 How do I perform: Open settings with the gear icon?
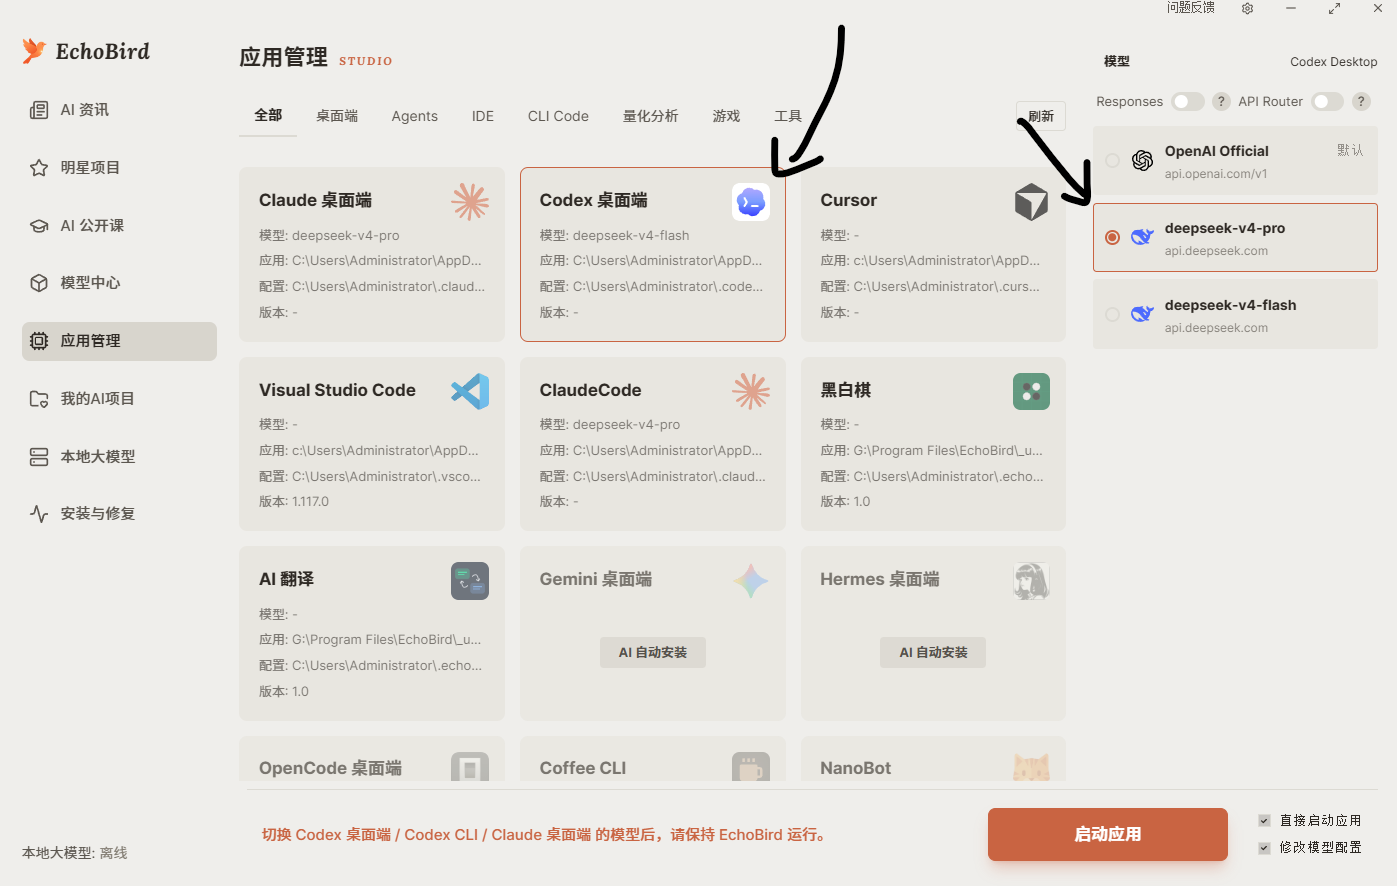pos(1247,8)
